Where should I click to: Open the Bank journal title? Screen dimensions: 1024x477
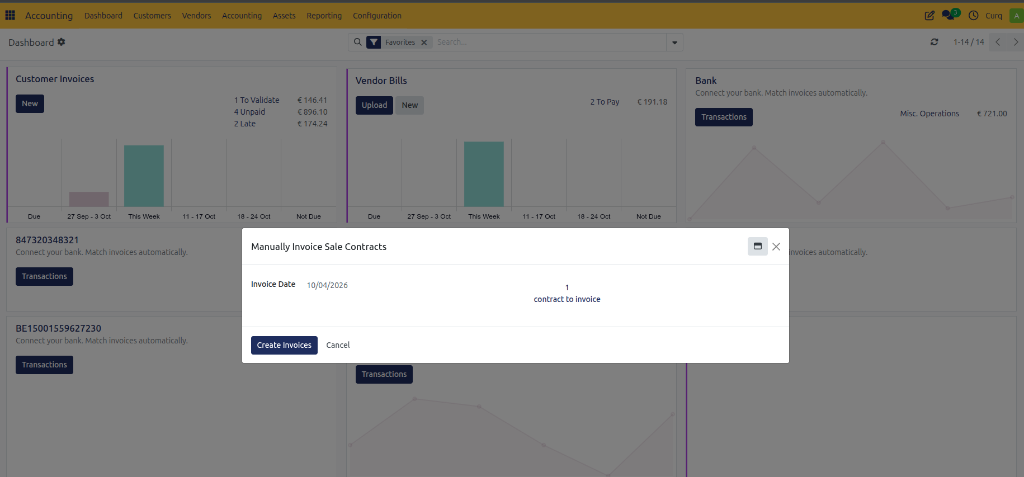tap(706, 81)
